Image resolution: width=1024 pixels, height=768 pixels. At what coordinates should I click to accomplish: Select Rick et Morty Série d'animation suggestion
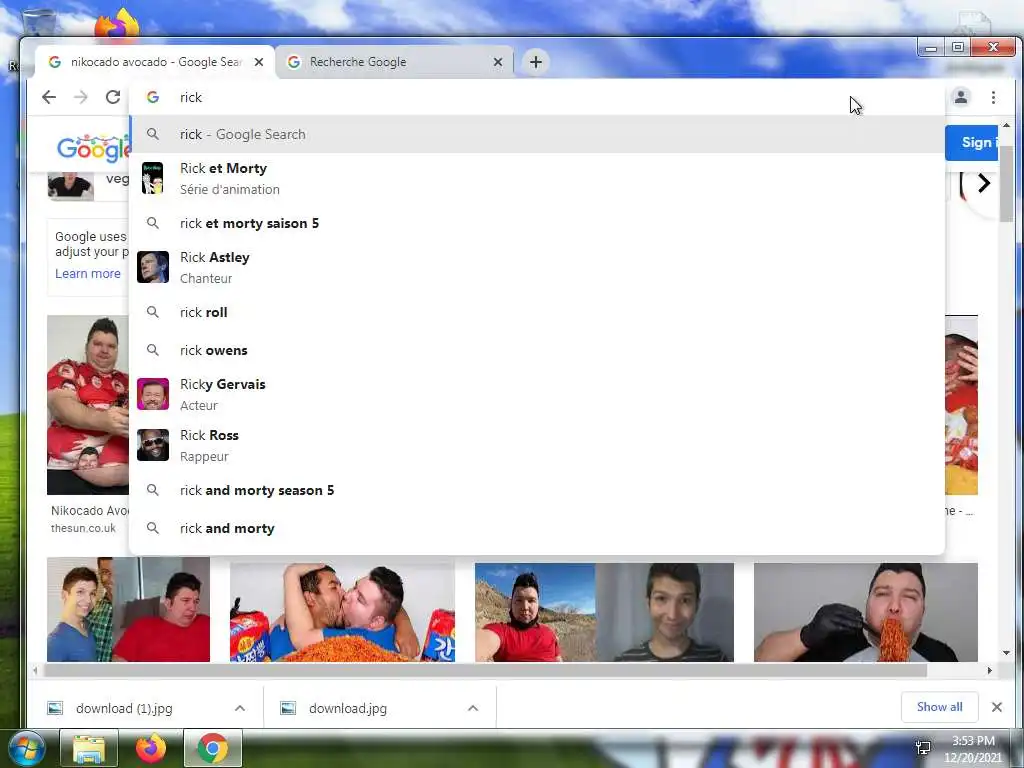(x=537, y=178)
